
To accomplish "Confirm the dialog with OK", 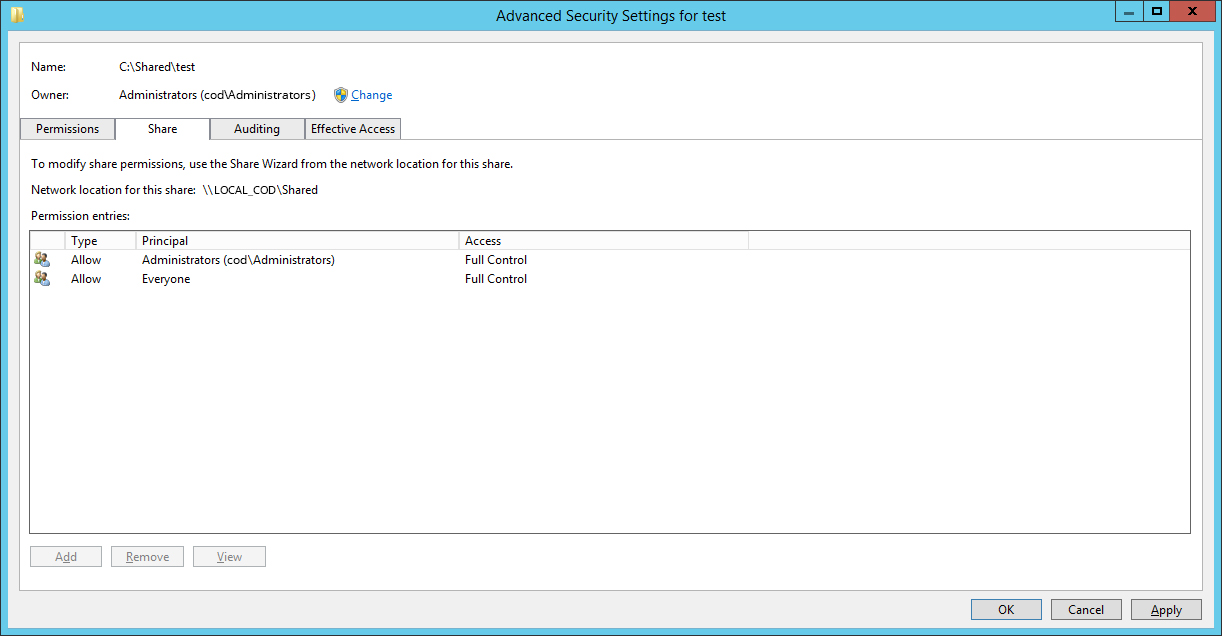I will tap(1006, 610).
